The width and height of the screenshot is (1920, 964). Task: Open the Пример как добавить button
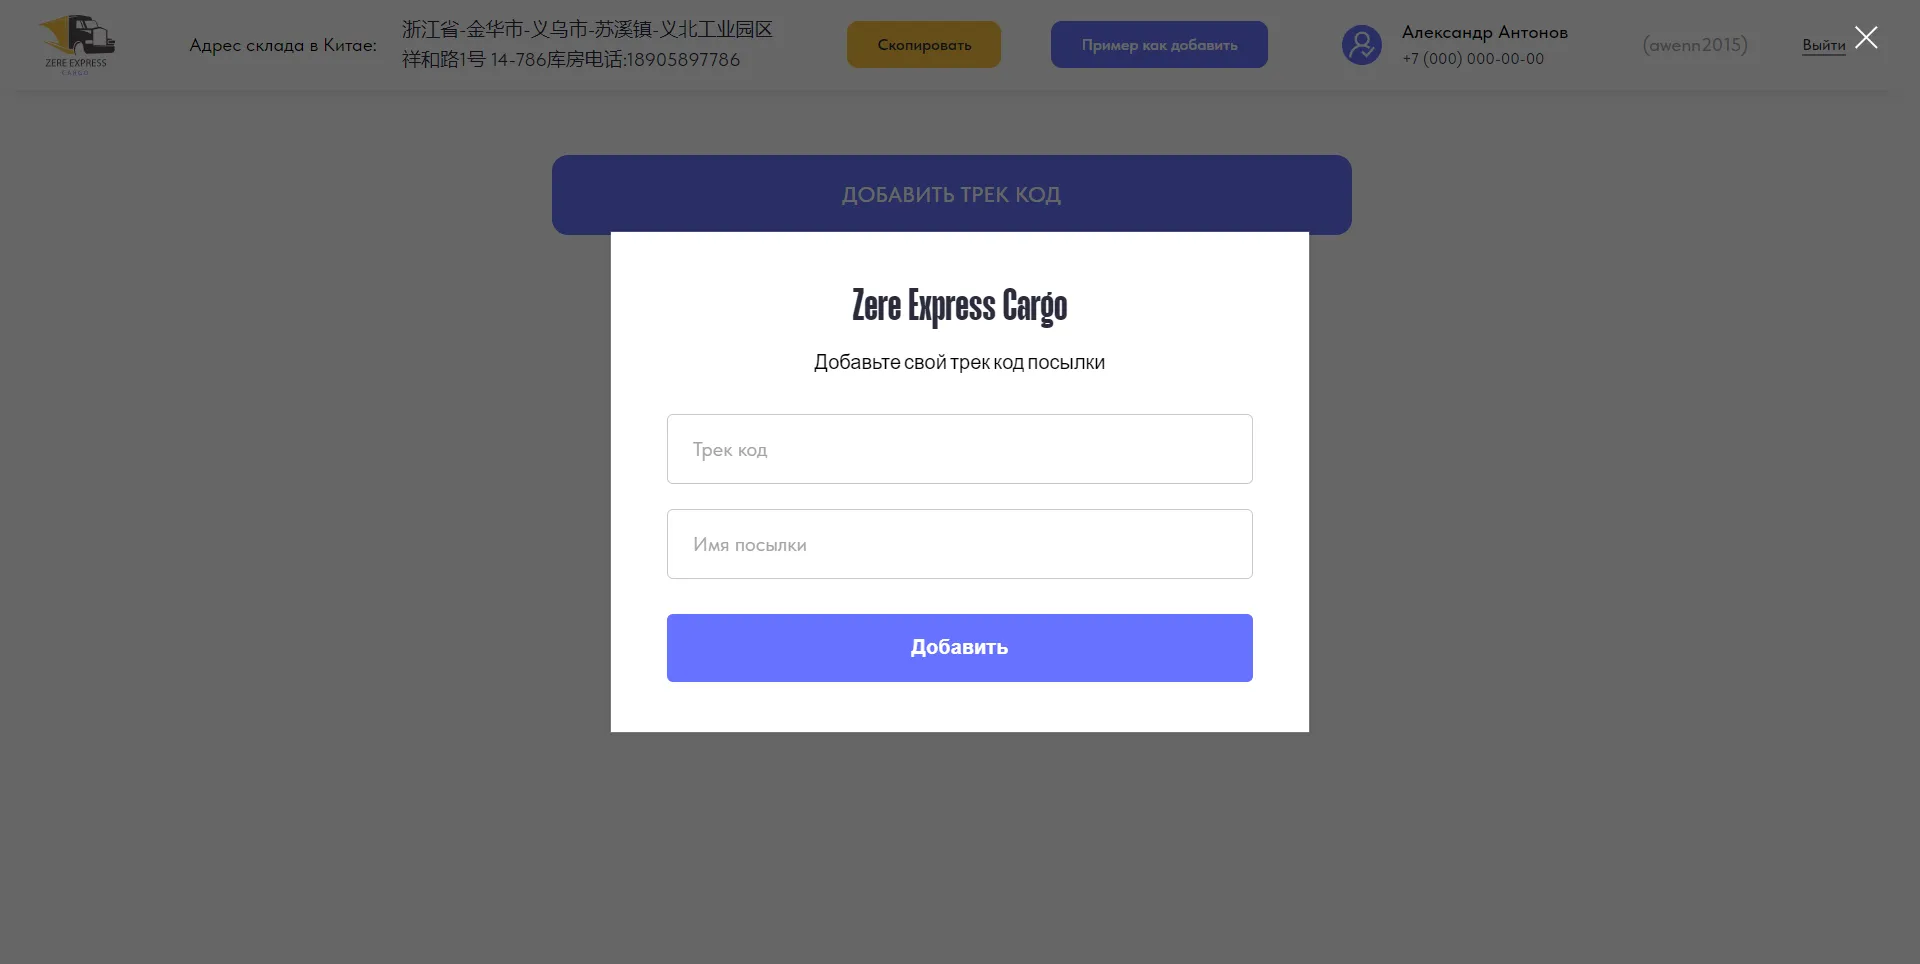1159,45
